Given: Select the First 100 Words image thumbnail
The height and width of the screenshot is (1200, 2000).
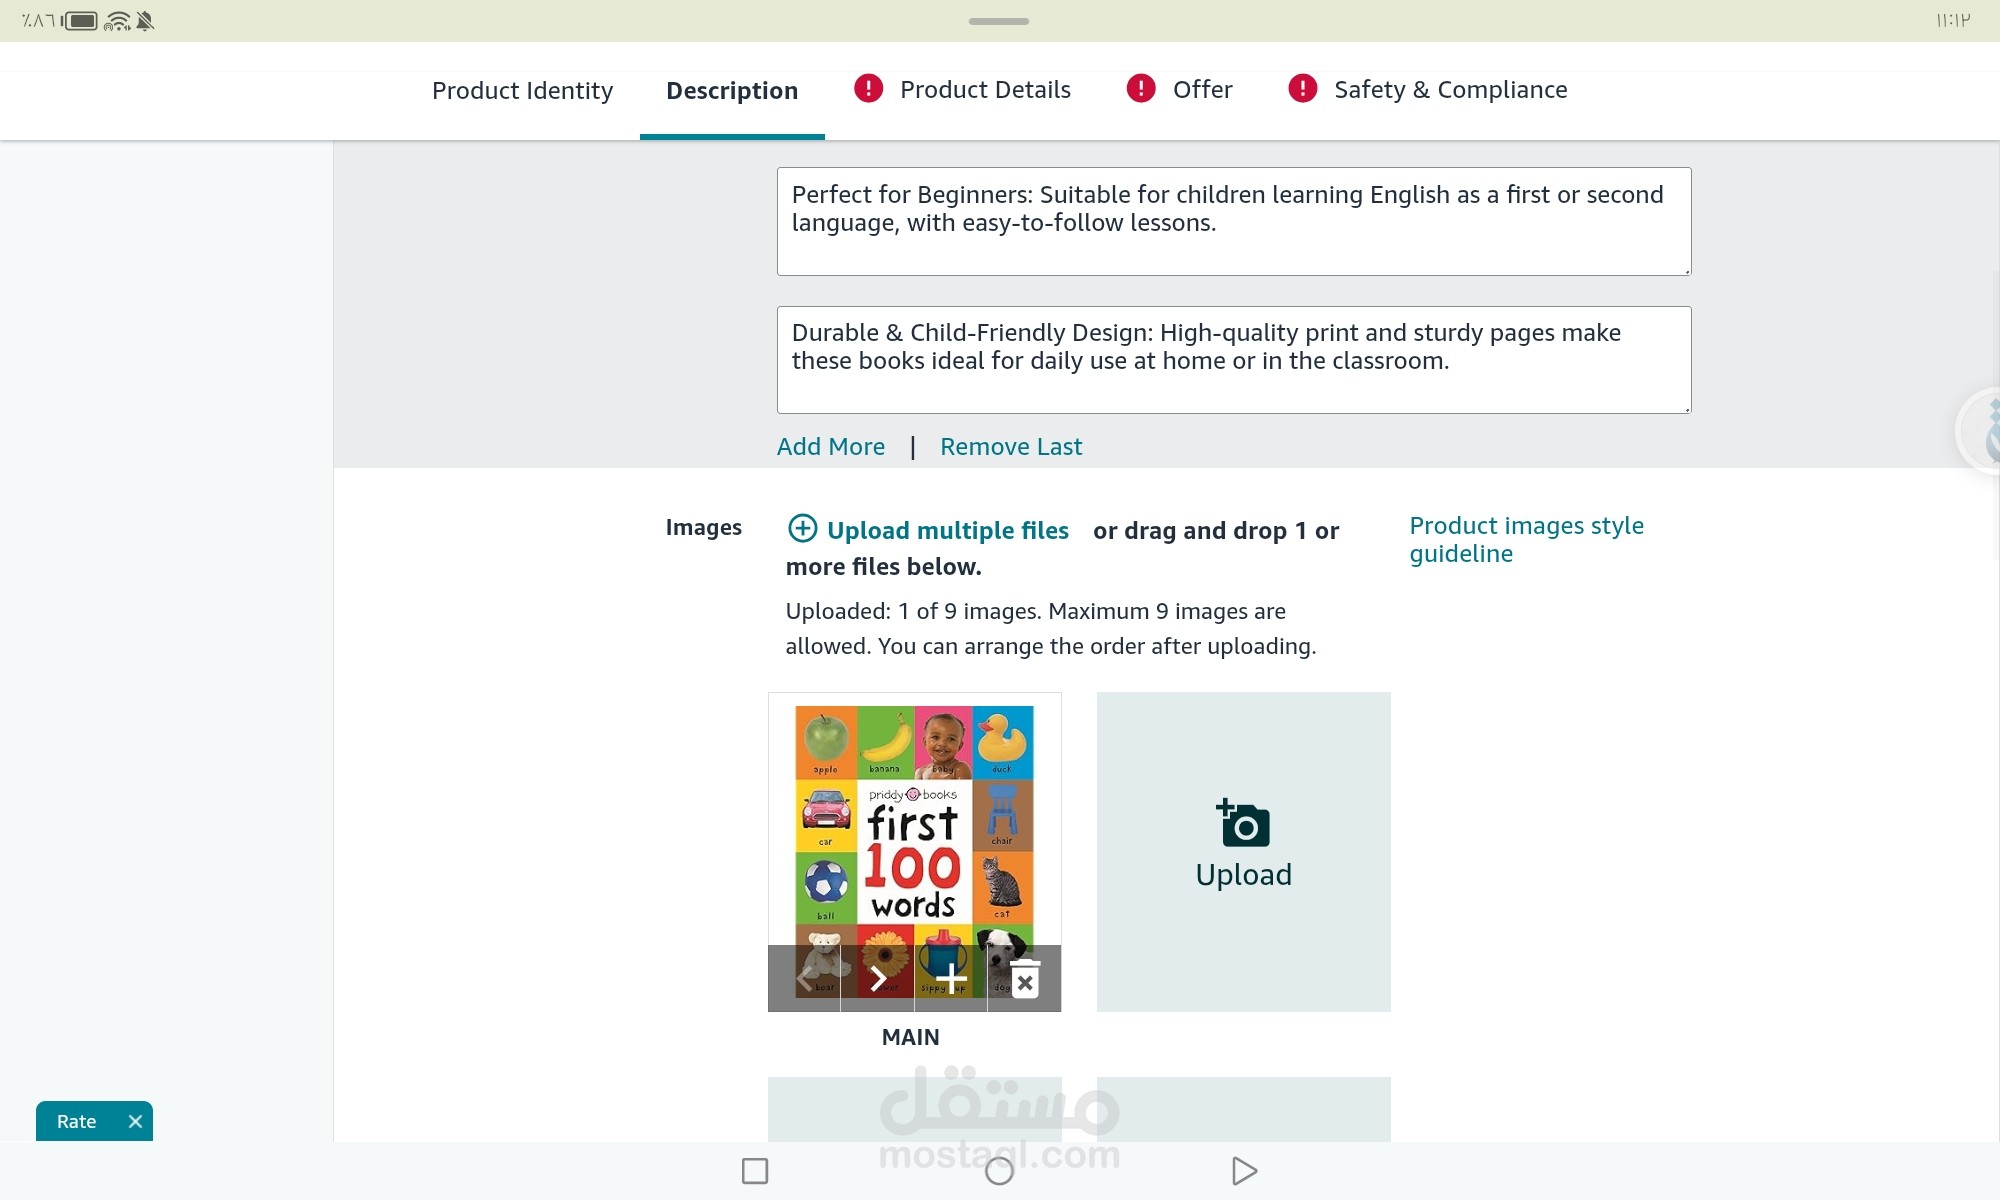Looking at the screenshot, I should (913, 820).
